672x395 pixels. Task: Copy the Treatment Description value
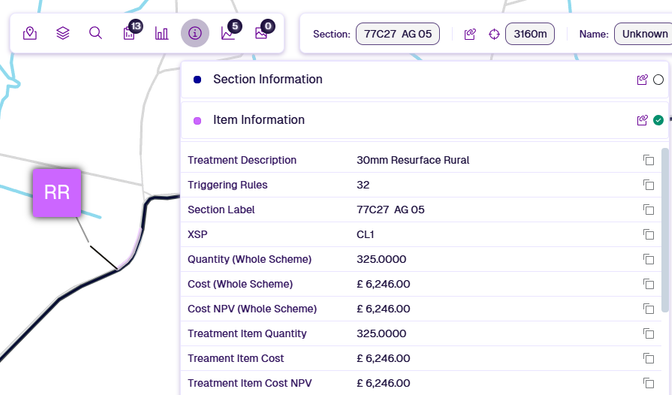[648, 160]
